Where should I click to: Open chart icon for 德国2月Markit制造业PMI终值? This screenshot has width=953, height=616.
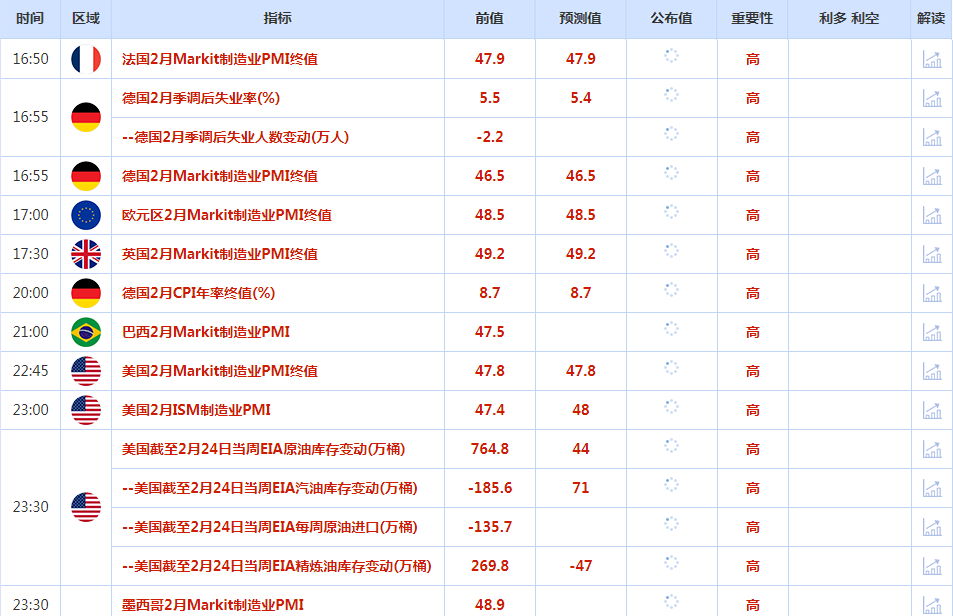click(932, 176)
